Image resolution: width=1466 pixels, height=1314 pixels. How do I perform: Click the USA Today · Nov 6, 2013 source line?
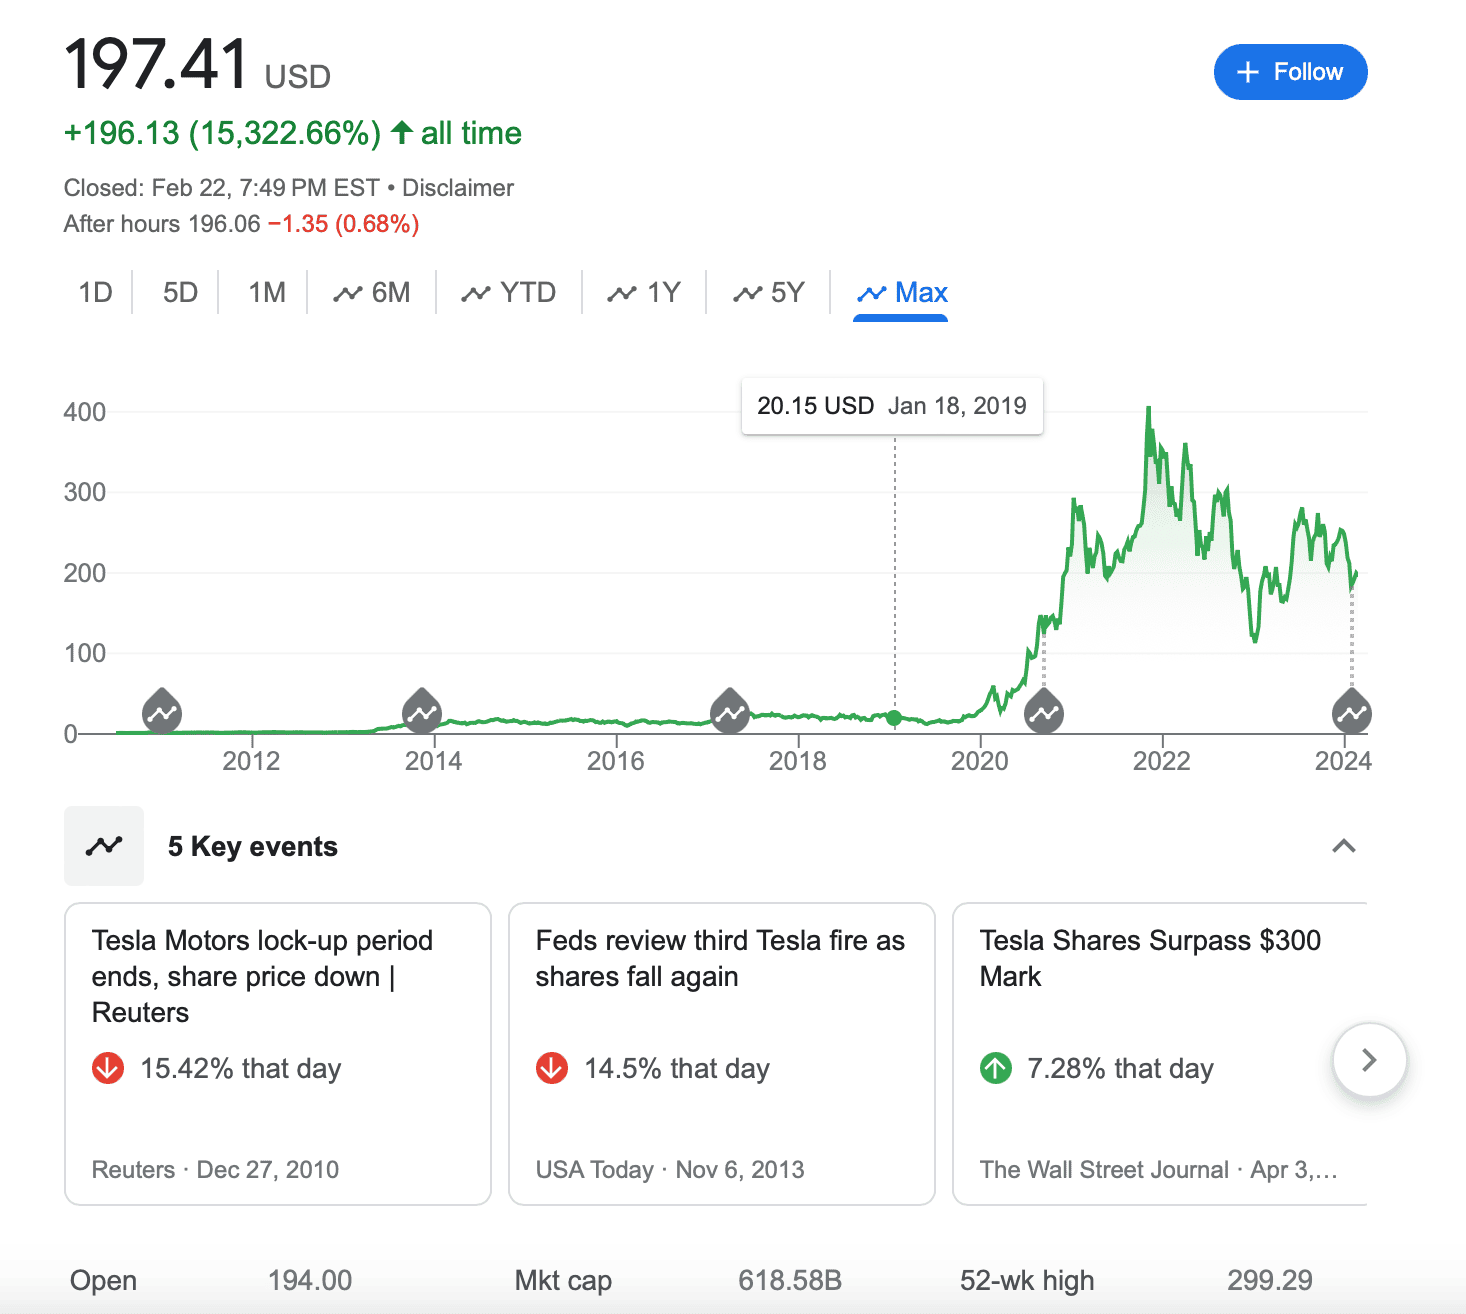(670, 1170)
